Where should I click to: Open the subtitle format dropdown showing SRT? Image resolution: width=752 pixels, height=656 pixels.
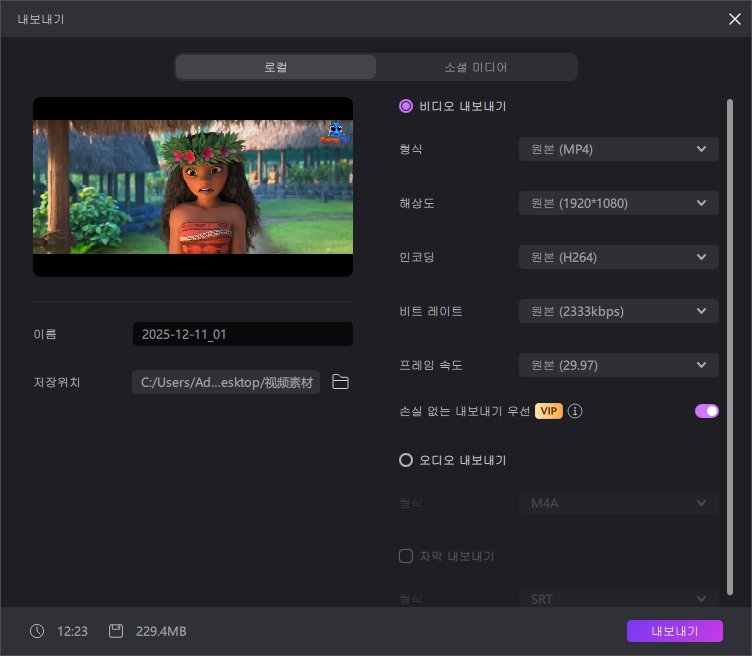click(619, 598)
